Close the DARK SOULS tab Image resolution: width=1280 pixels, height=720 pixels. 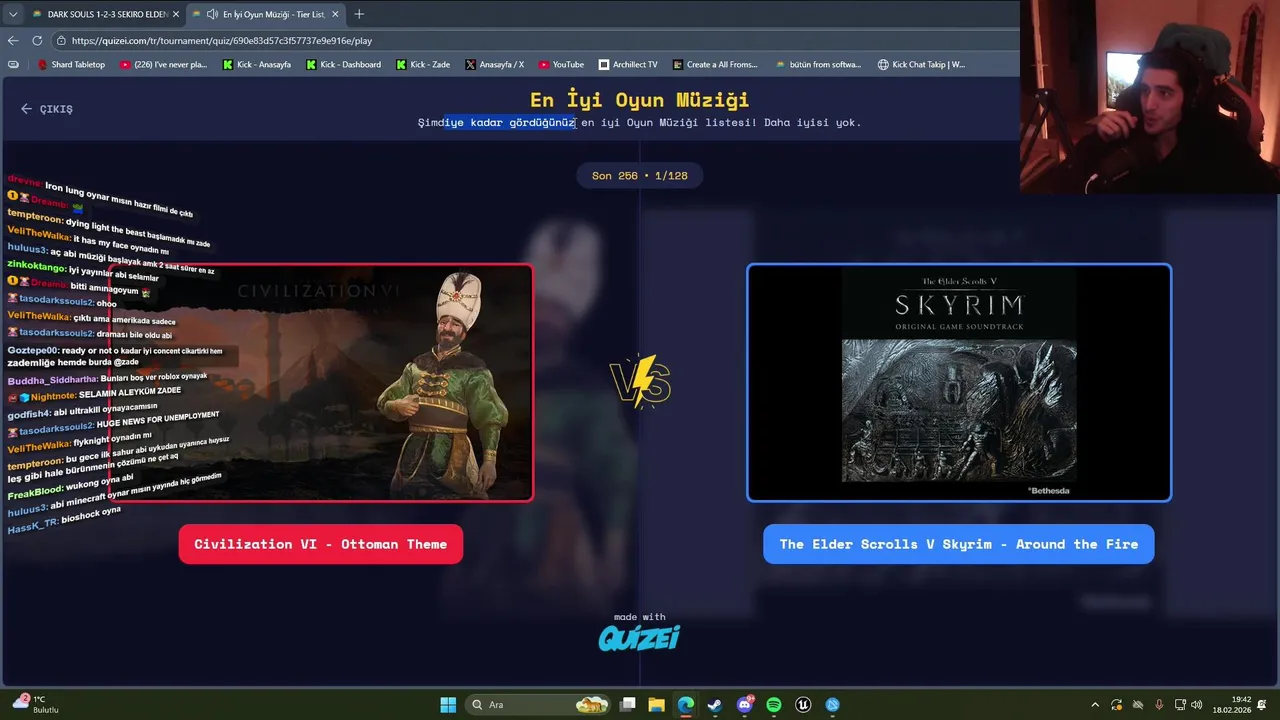click(176, 14)
